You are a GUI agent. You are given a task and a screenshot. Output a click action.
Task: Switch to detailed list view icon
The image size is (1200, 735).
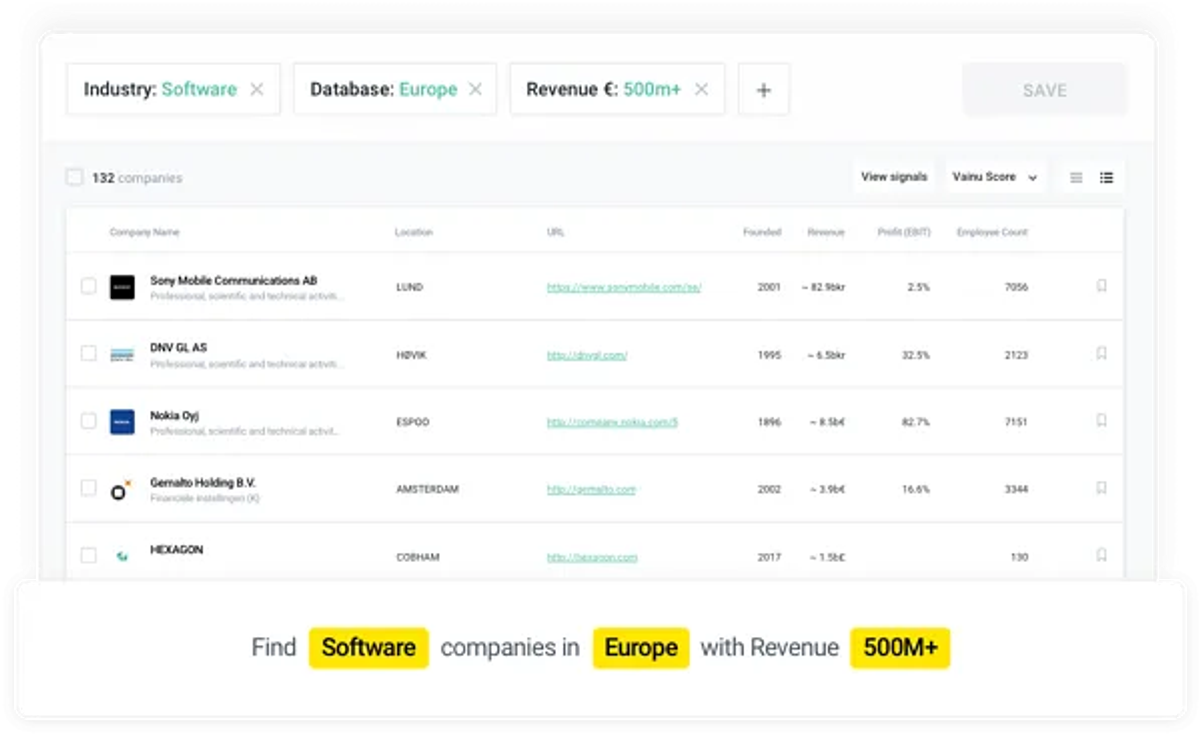[1106, 178]
